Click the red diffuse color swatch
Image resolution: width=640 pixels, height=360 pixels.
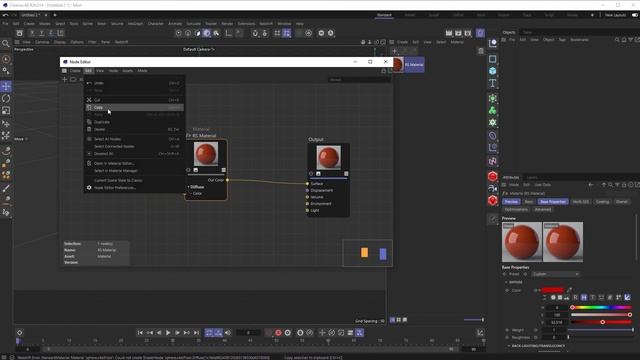553,290
